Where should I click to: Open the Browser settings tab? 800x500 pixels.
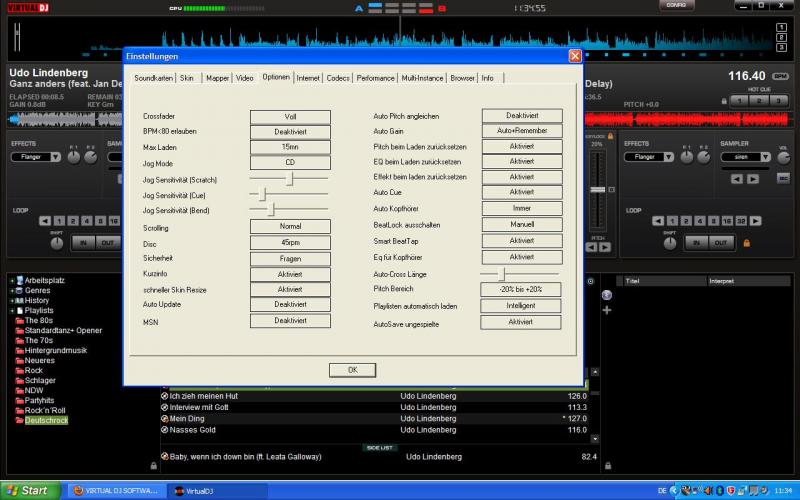[x=462, y=78]
